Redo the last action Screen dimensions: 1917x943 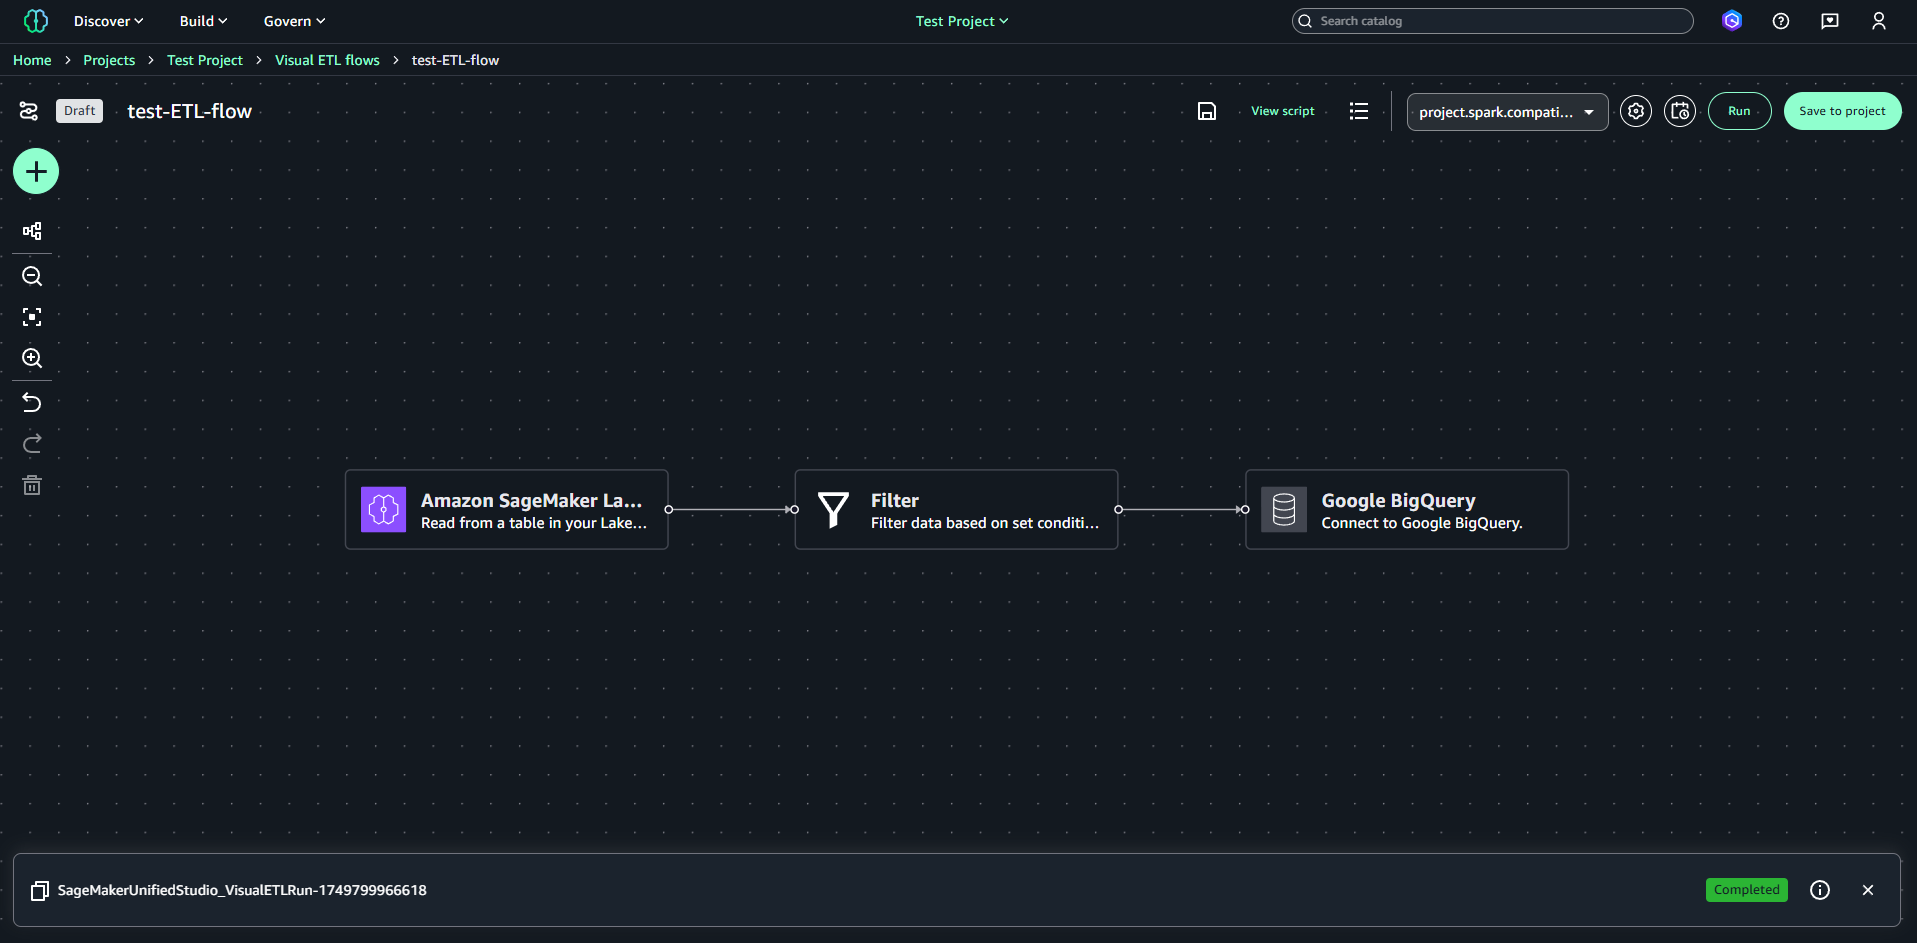click(x=32, y=443)
